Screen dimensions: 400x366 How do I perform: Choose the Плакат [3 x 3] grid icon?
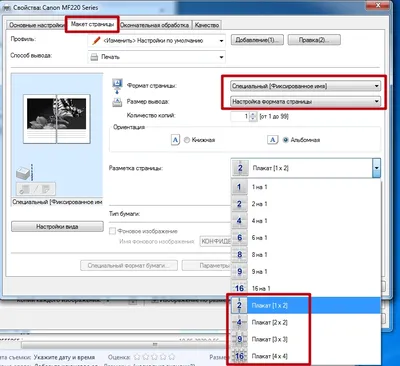pos(239,339)
